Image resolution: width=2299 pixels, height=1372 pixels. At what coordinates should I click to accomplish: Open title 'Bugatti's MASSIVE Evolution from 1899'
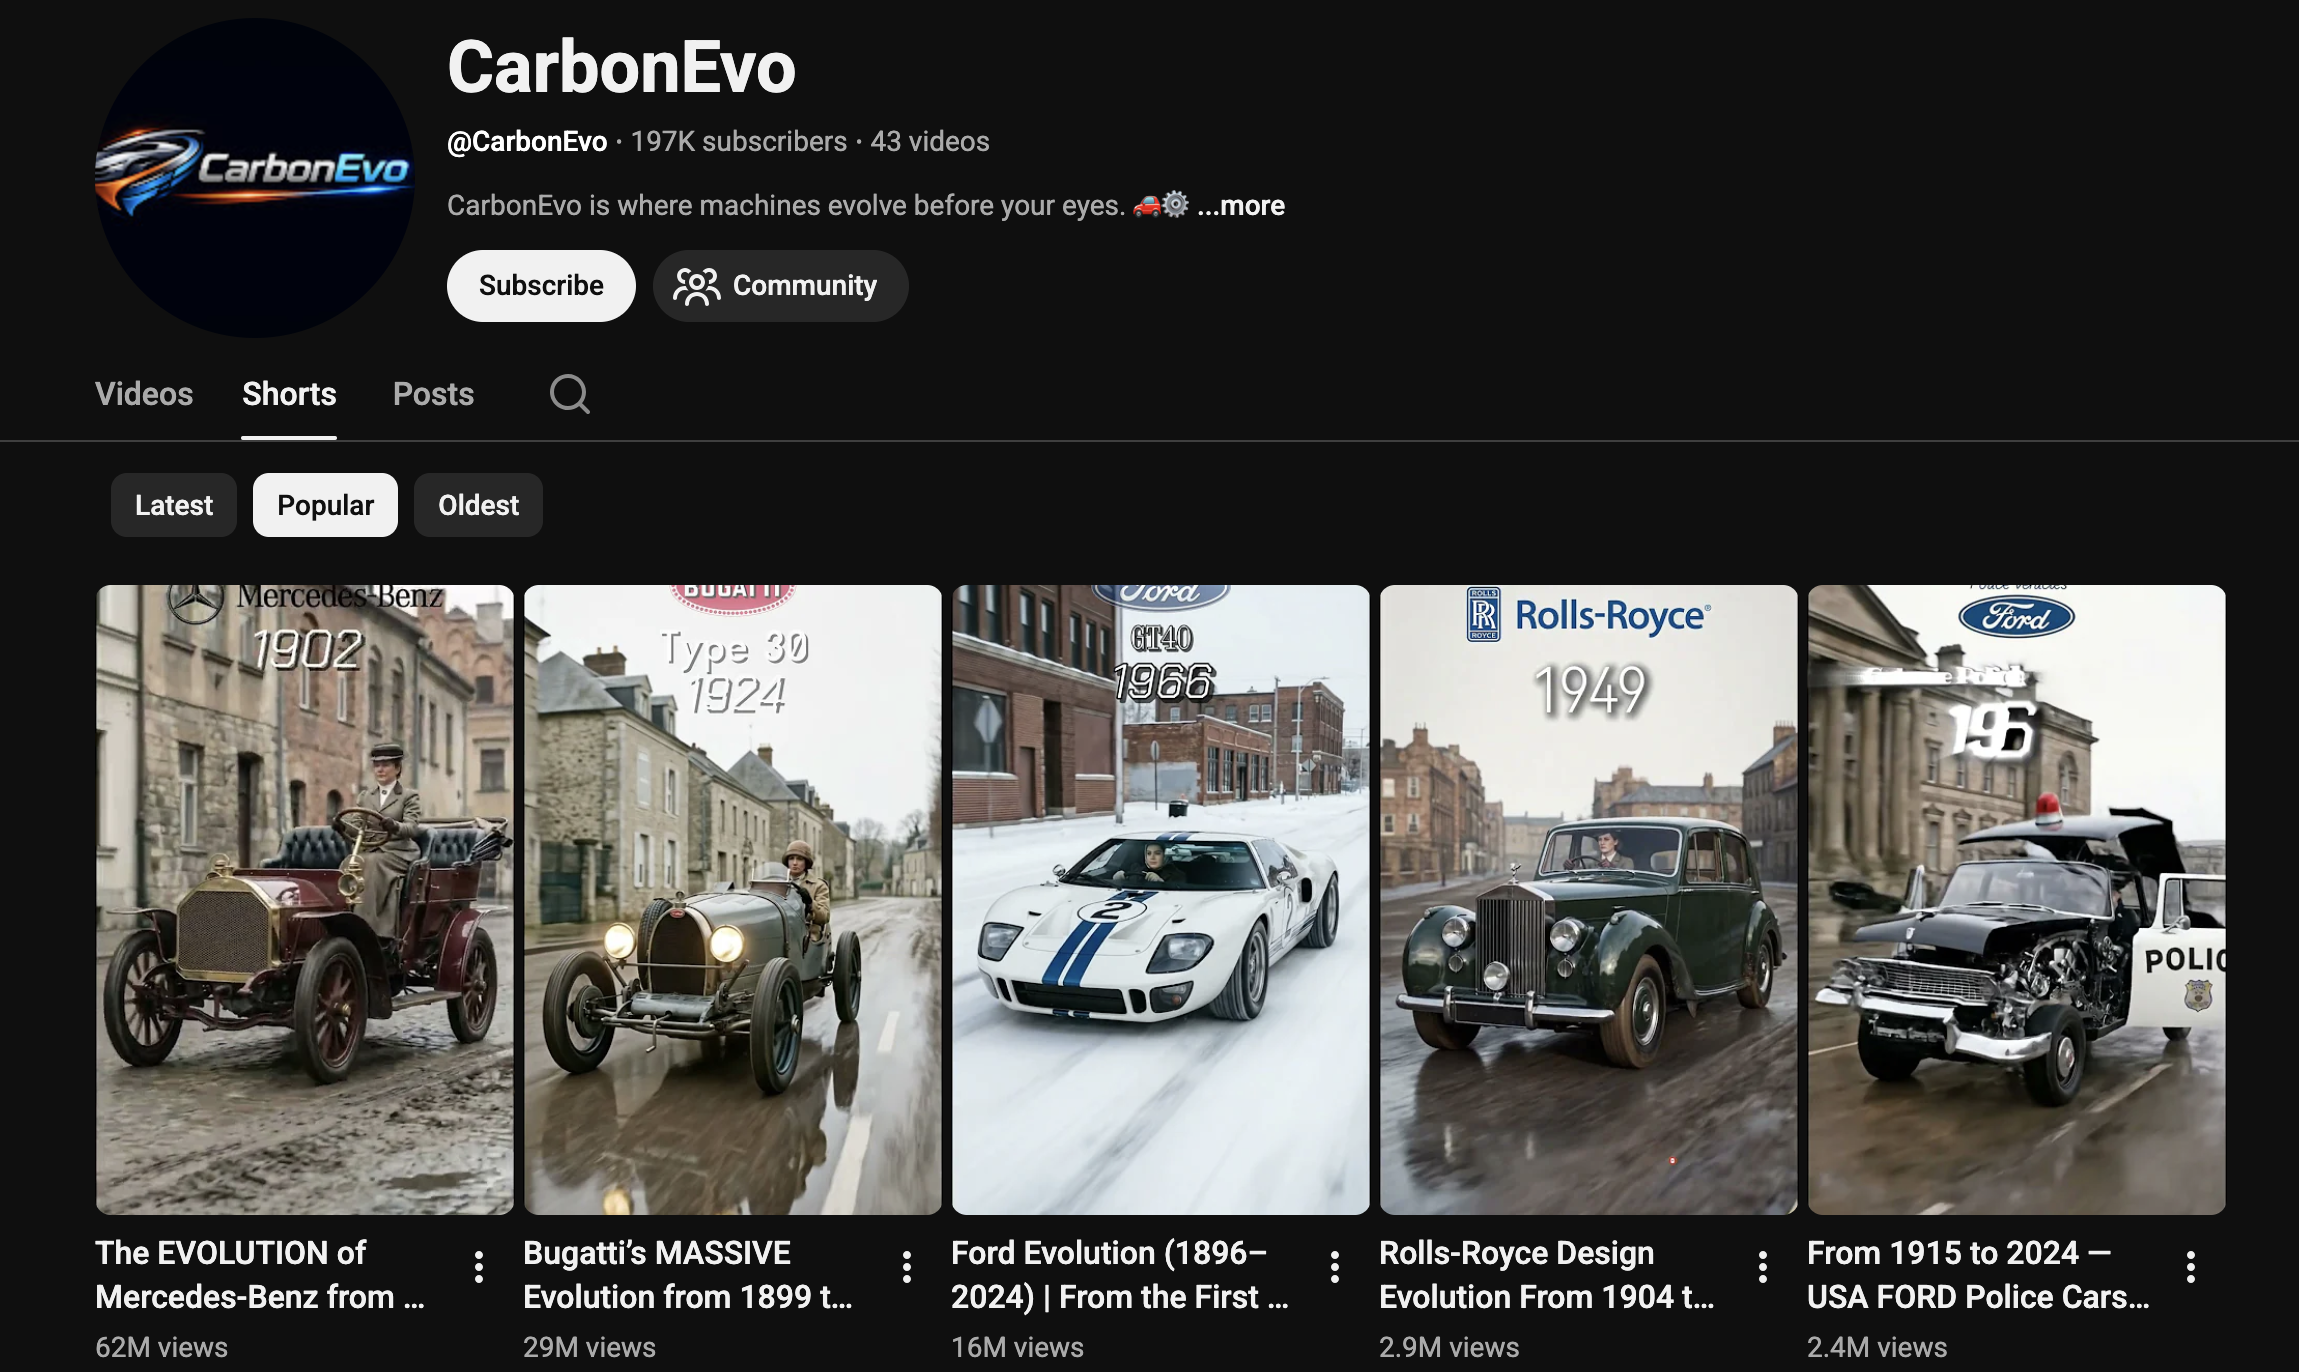tap(688, 1275)
